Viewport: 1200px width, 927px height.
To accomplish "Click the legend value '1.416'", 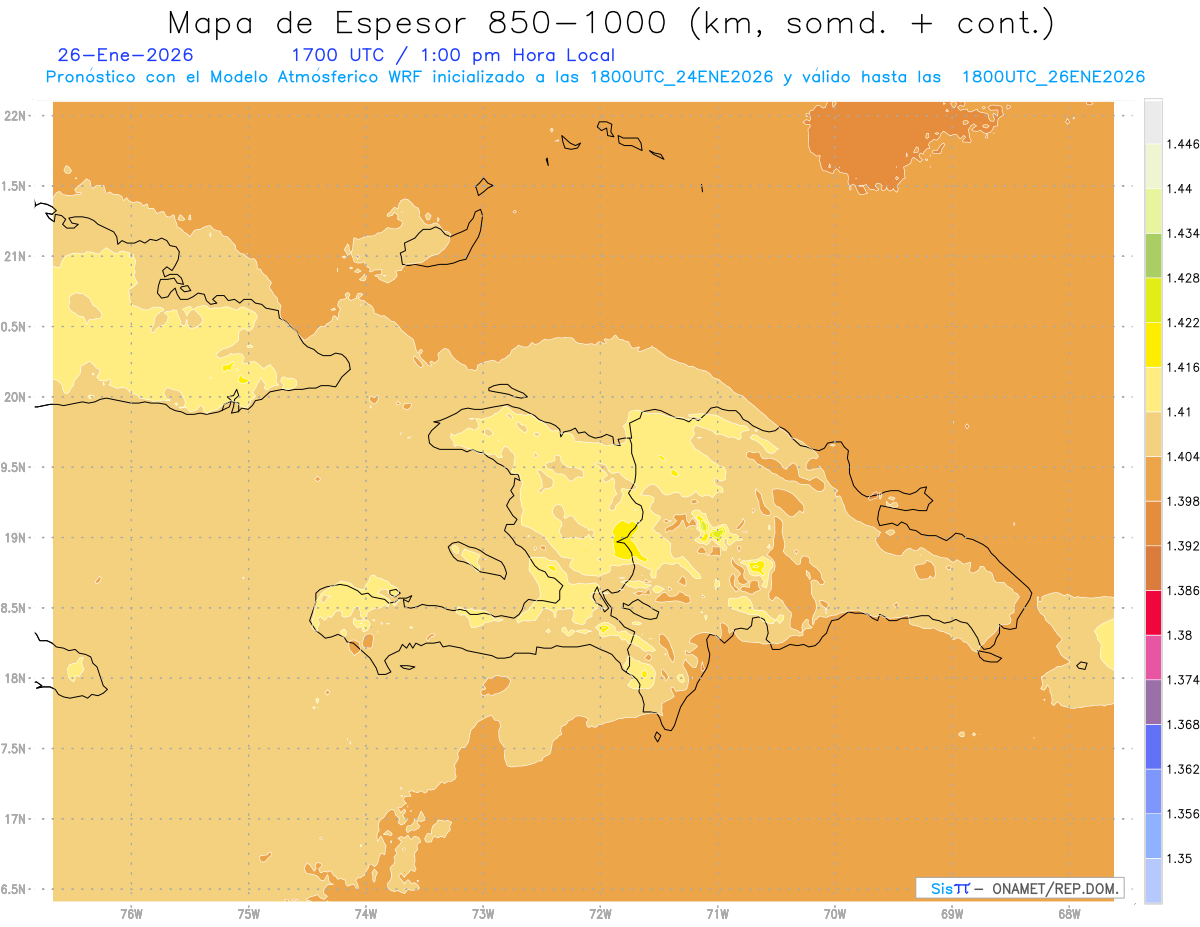I will 1181,367.
